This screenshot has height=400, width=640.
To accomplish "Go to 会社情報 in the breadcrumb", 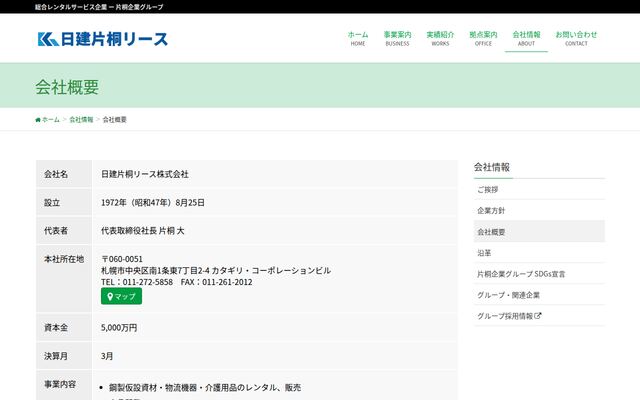I will [x=81, y=120].
